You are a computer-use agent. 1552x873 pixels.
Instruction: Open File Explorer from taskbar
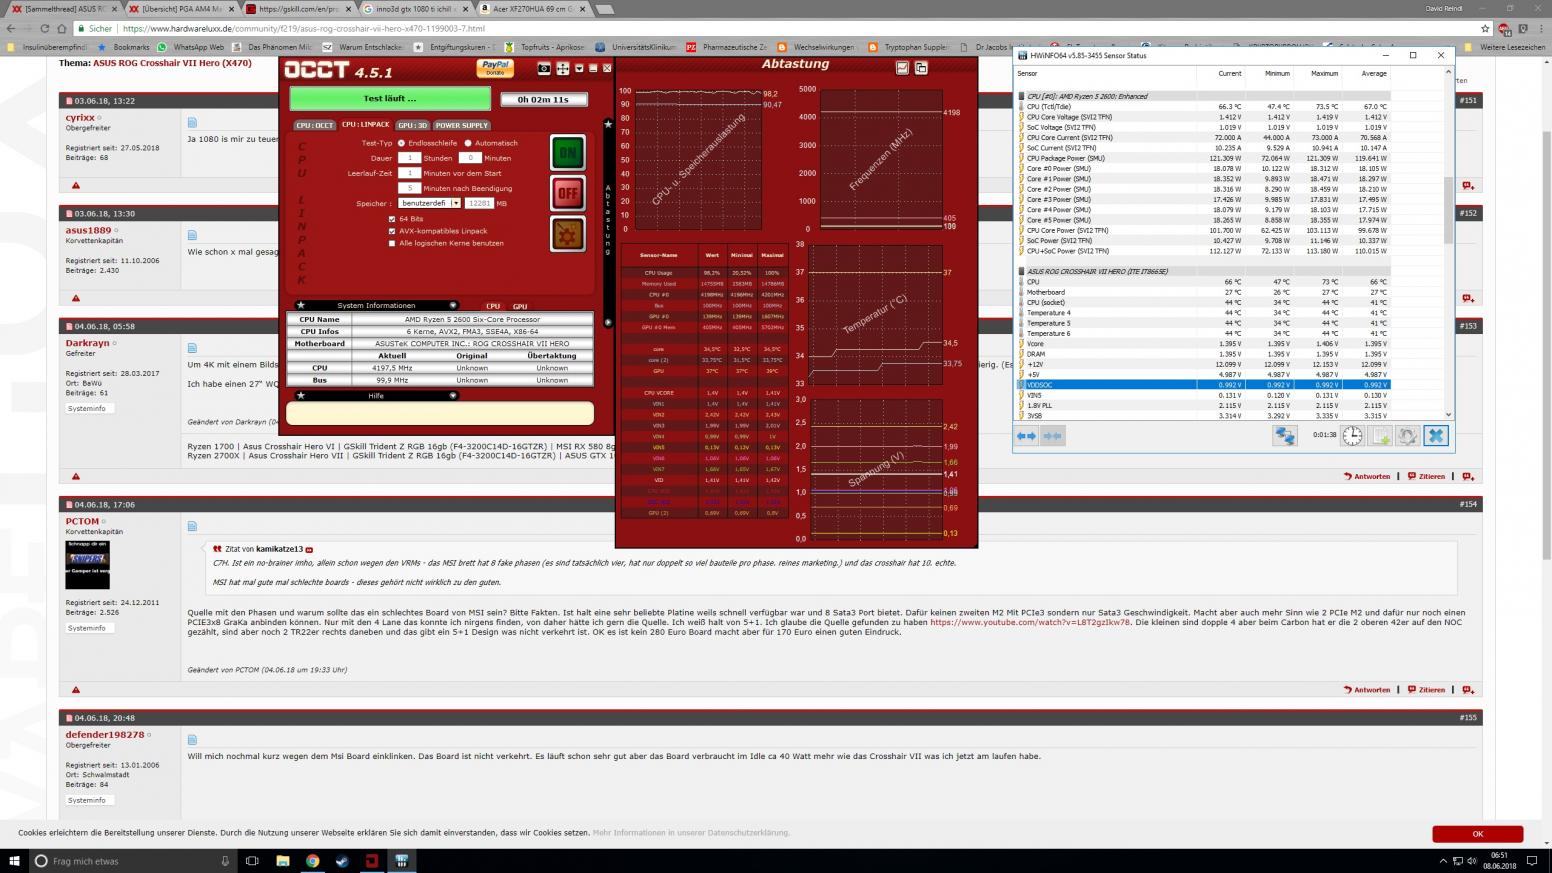282,861
